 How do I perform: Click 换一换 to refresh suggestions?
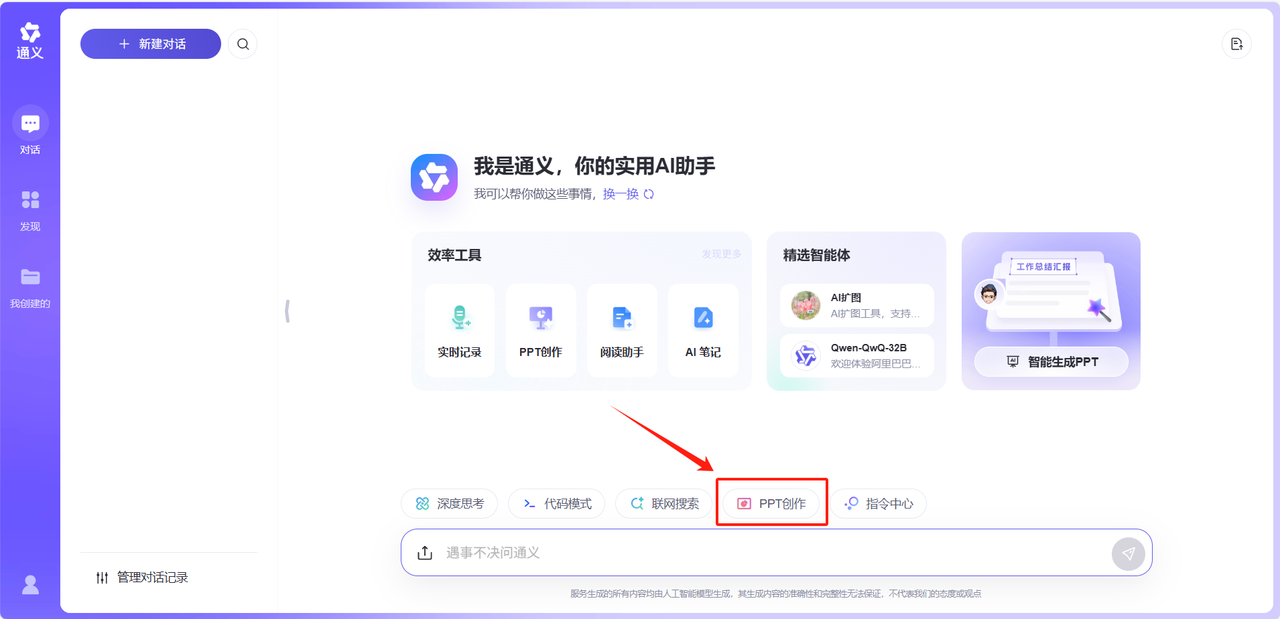pyautogui.click(x=628, y=194)
